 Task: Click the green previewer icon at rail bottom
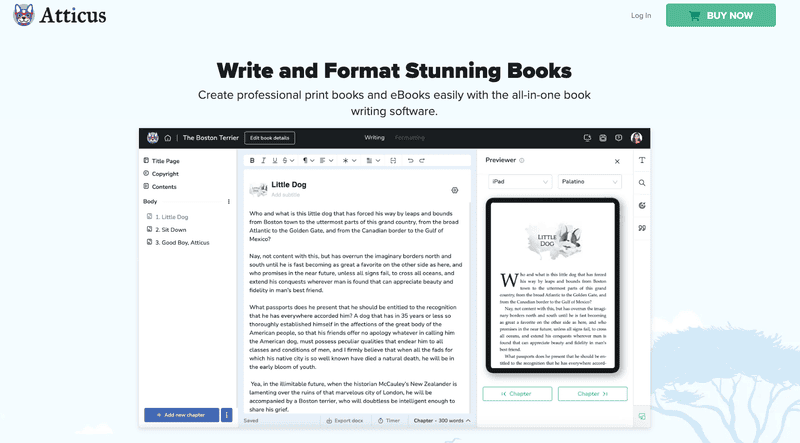pos(642,416)
